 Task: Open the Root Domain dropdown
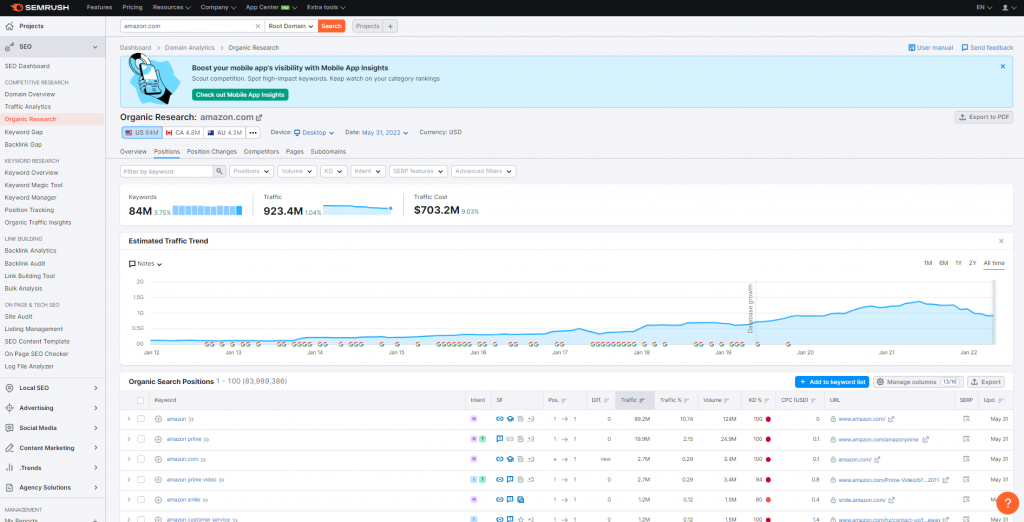(291, 26)
